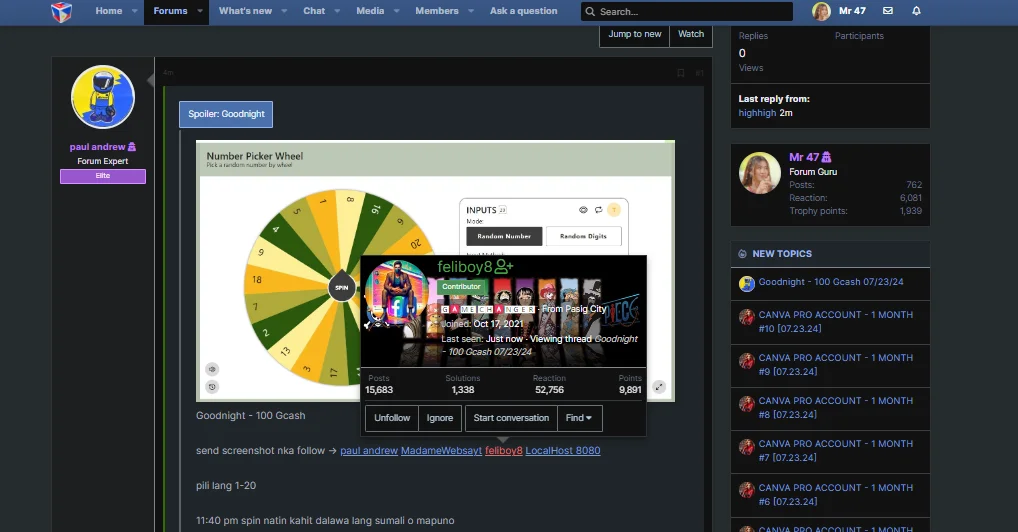Image resolution: width=1018 pixels, height=532 pixels.
Task: Click the post number #1 link
Action: coord(699,73)
